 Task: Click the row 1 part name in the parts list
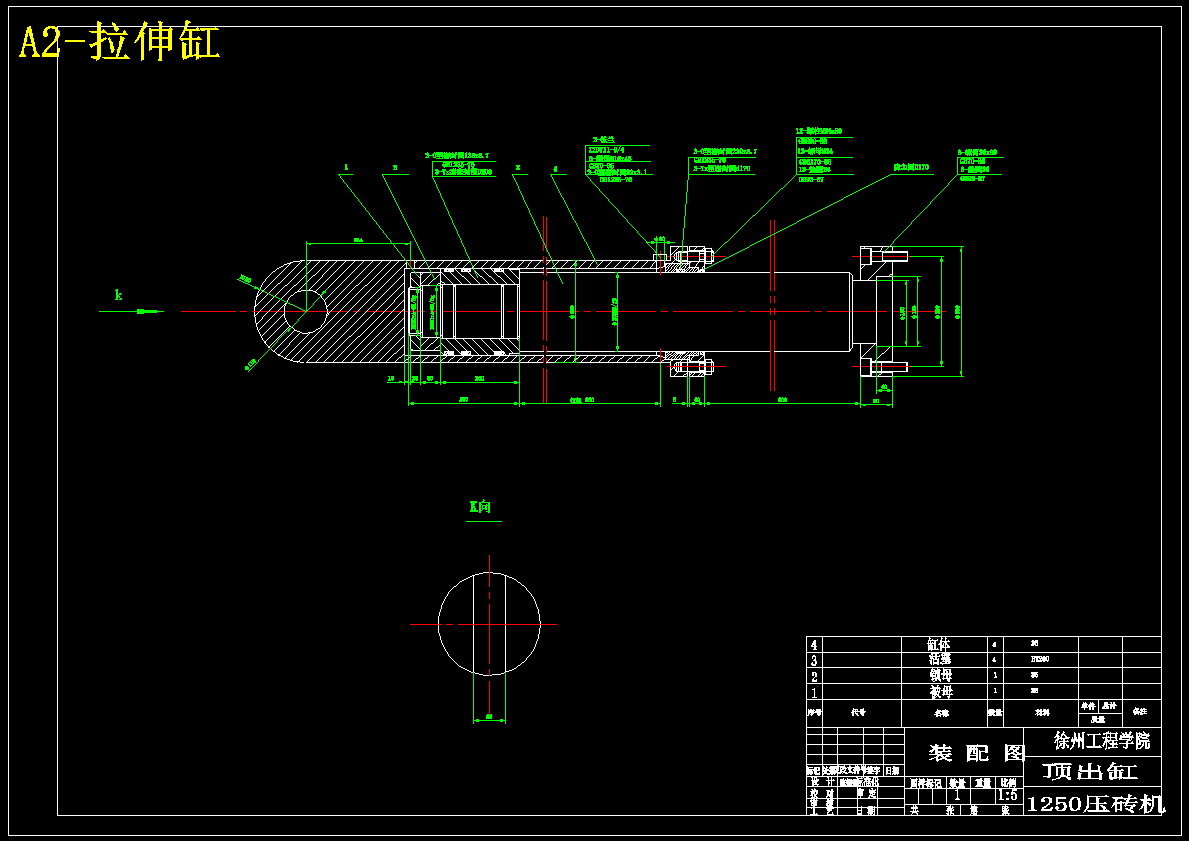point(940,692)
